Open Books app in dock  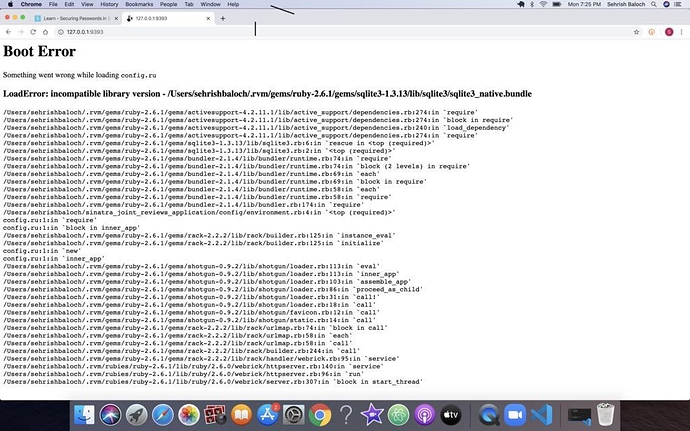click(241, 415)
